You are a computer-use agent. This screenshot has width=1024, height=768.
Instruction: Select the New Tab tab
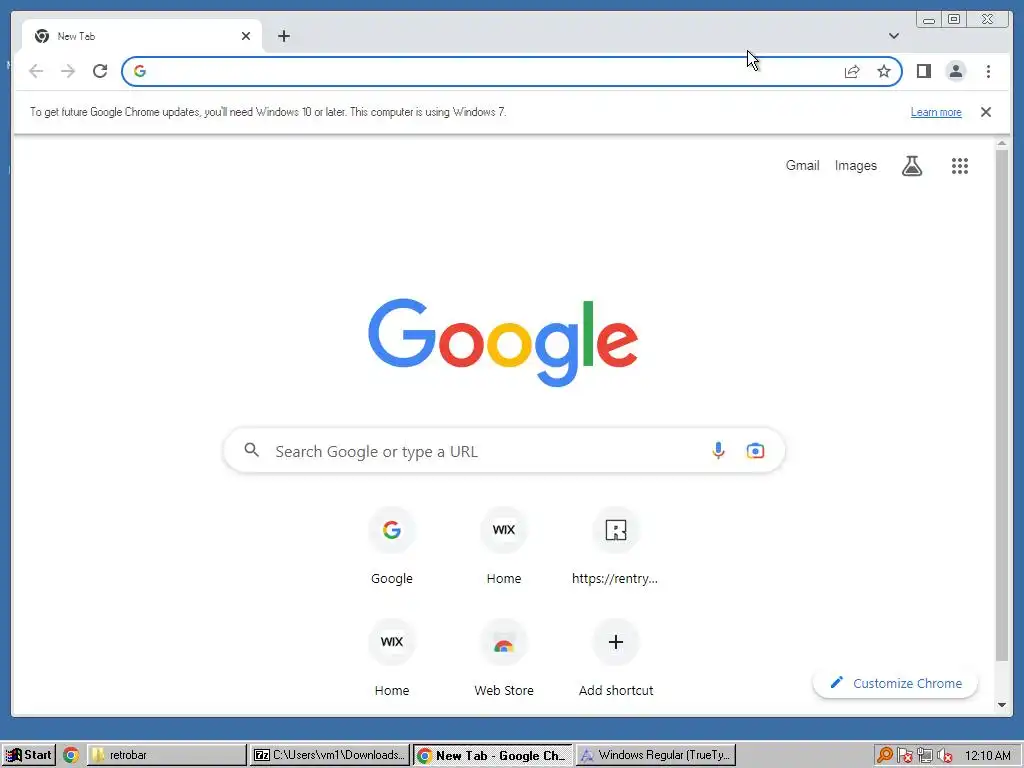click(141, 36)
